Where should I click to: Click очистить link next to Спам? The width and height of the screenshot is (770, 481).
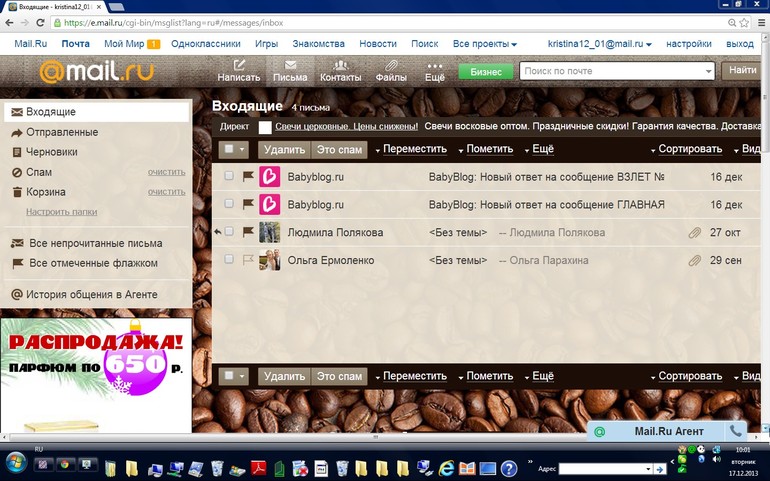click(166, 172)
